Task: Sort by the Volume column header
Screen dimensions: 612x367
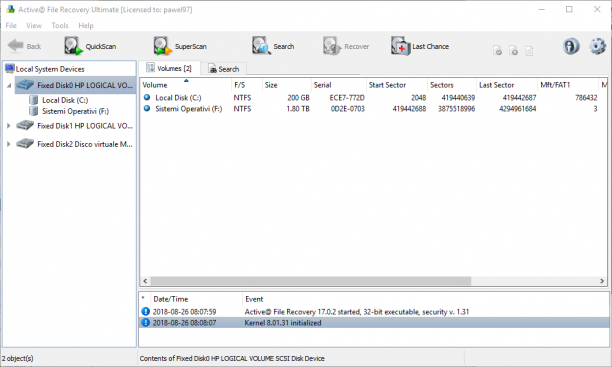Action: pos(186,85)
